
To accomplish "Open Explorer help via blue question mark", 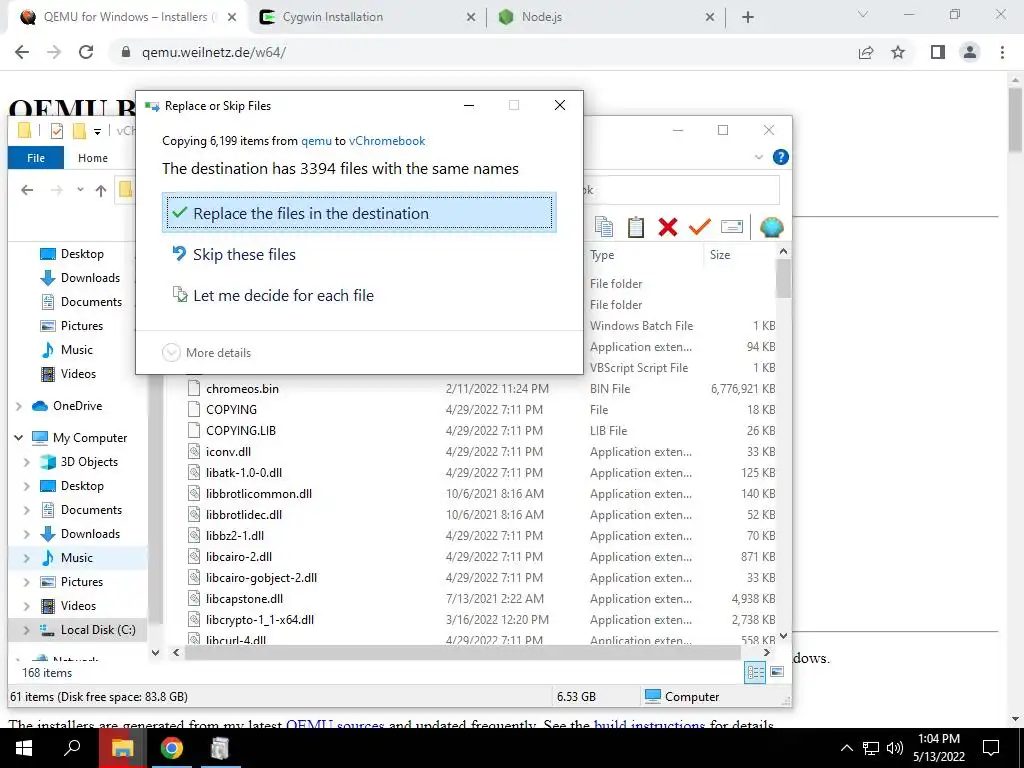I will tap(780, 157).
